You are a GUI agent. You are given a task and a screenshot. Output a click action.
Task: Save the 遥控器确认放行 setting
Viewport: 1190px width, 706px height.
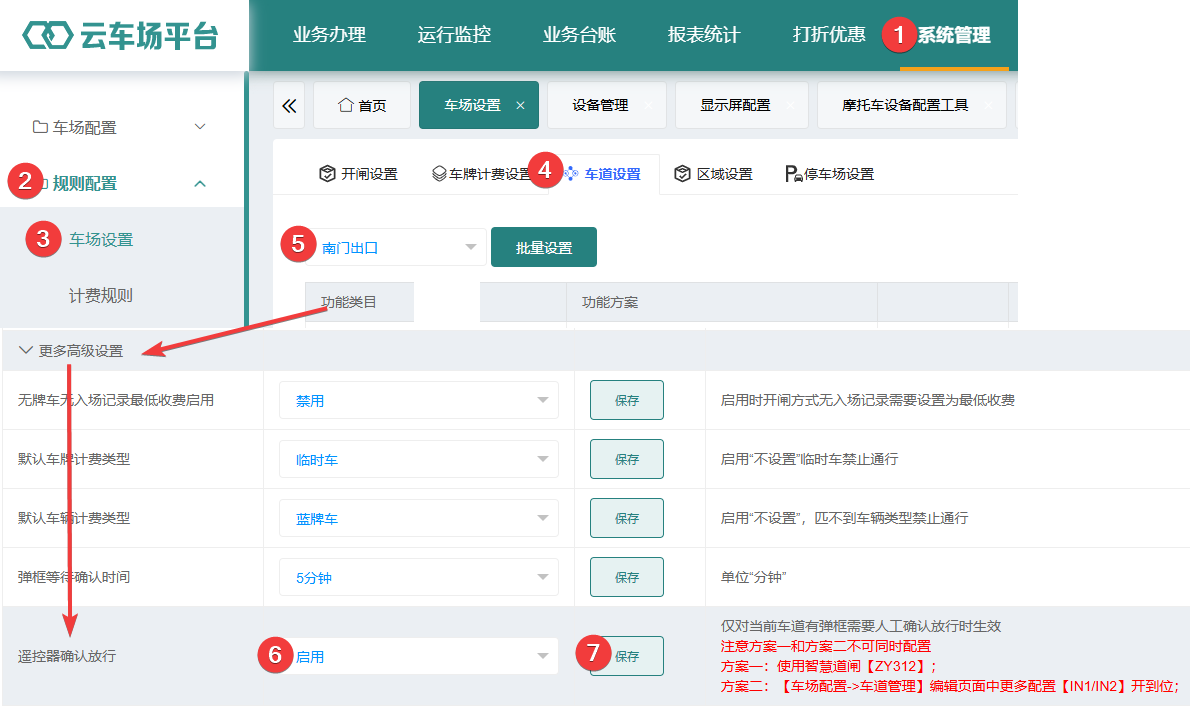(x=627, y=656)
